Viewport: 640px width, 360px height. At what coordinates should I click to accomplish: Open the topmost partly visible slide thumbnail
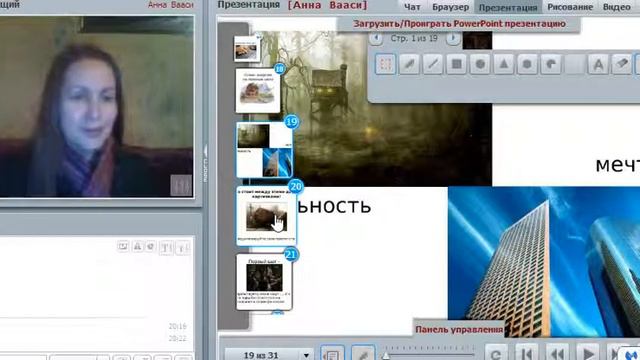coord(247,49)
